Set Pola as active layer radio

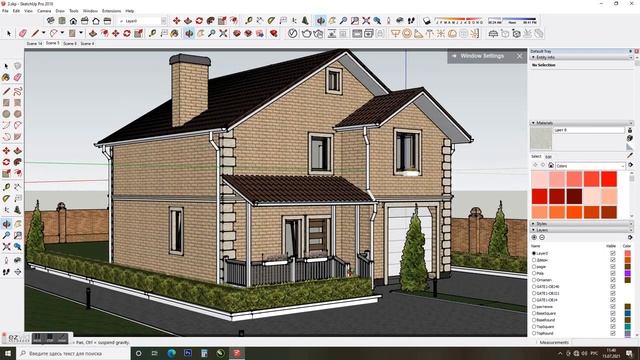534,273
